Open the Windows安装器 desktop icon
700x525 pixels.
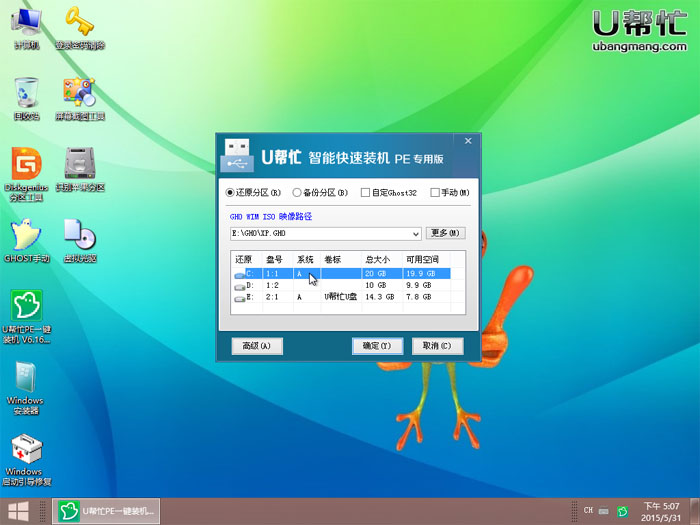click(x=24, y=378)
